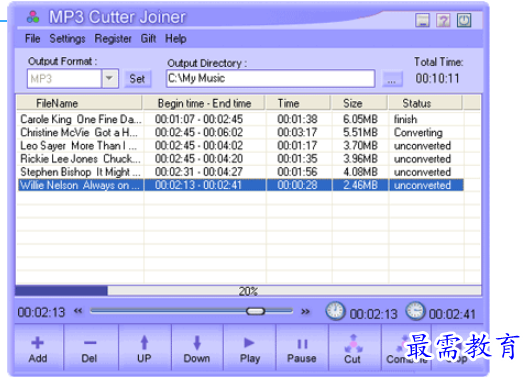
Task: Move the selected file UP
Action: [x=144, y=348]
